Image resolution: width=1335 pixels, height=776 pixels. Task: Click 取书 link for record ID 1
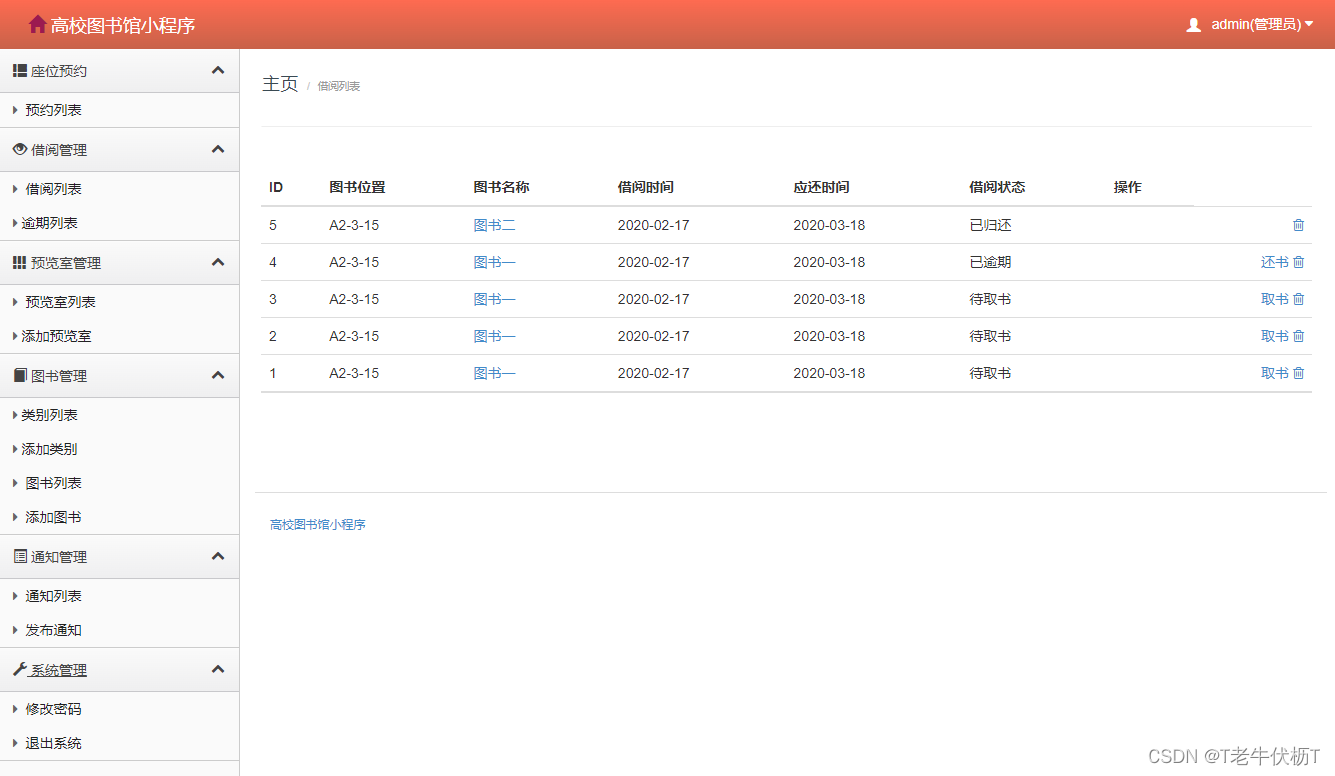click(x=1274, y=373)
